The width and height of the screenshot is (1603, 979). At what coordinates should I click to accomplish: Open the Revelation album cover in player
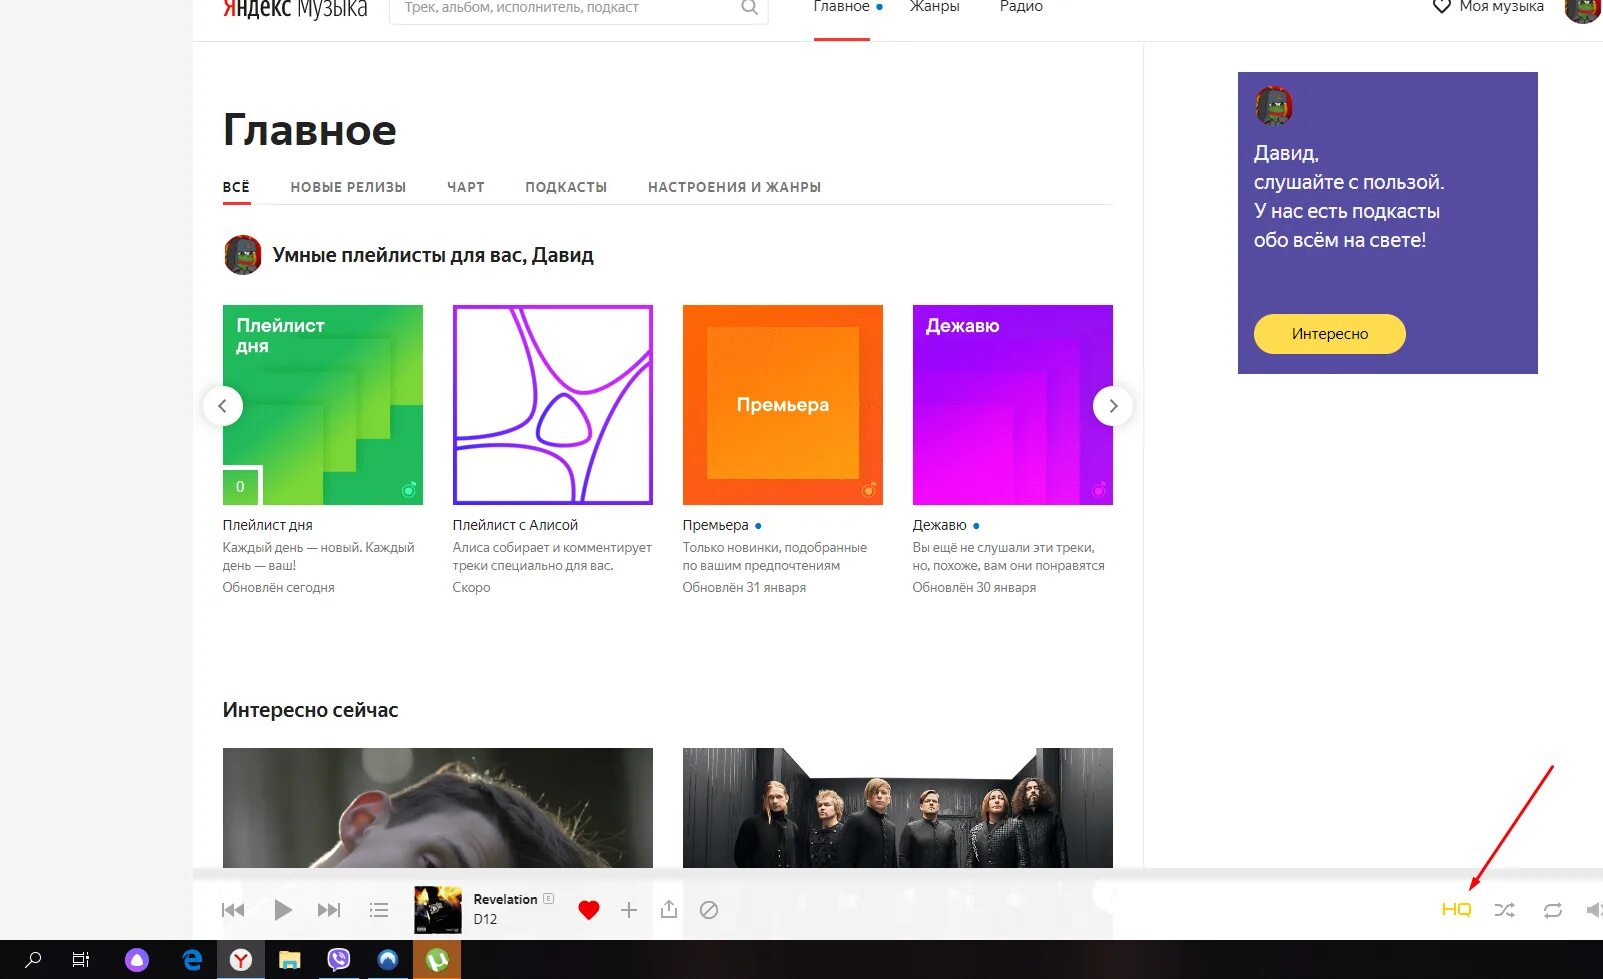(438, 910)
